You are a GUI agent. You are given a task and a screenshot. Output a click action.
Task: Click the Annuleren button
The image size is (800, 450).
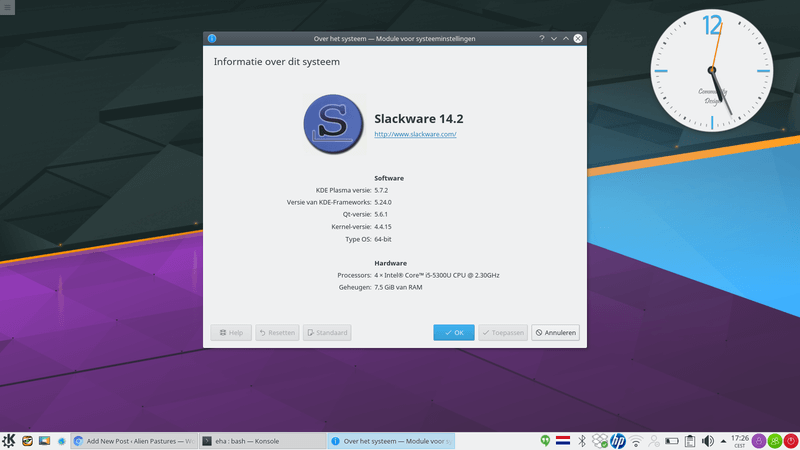pyautogui.click(x=556, y=332)
